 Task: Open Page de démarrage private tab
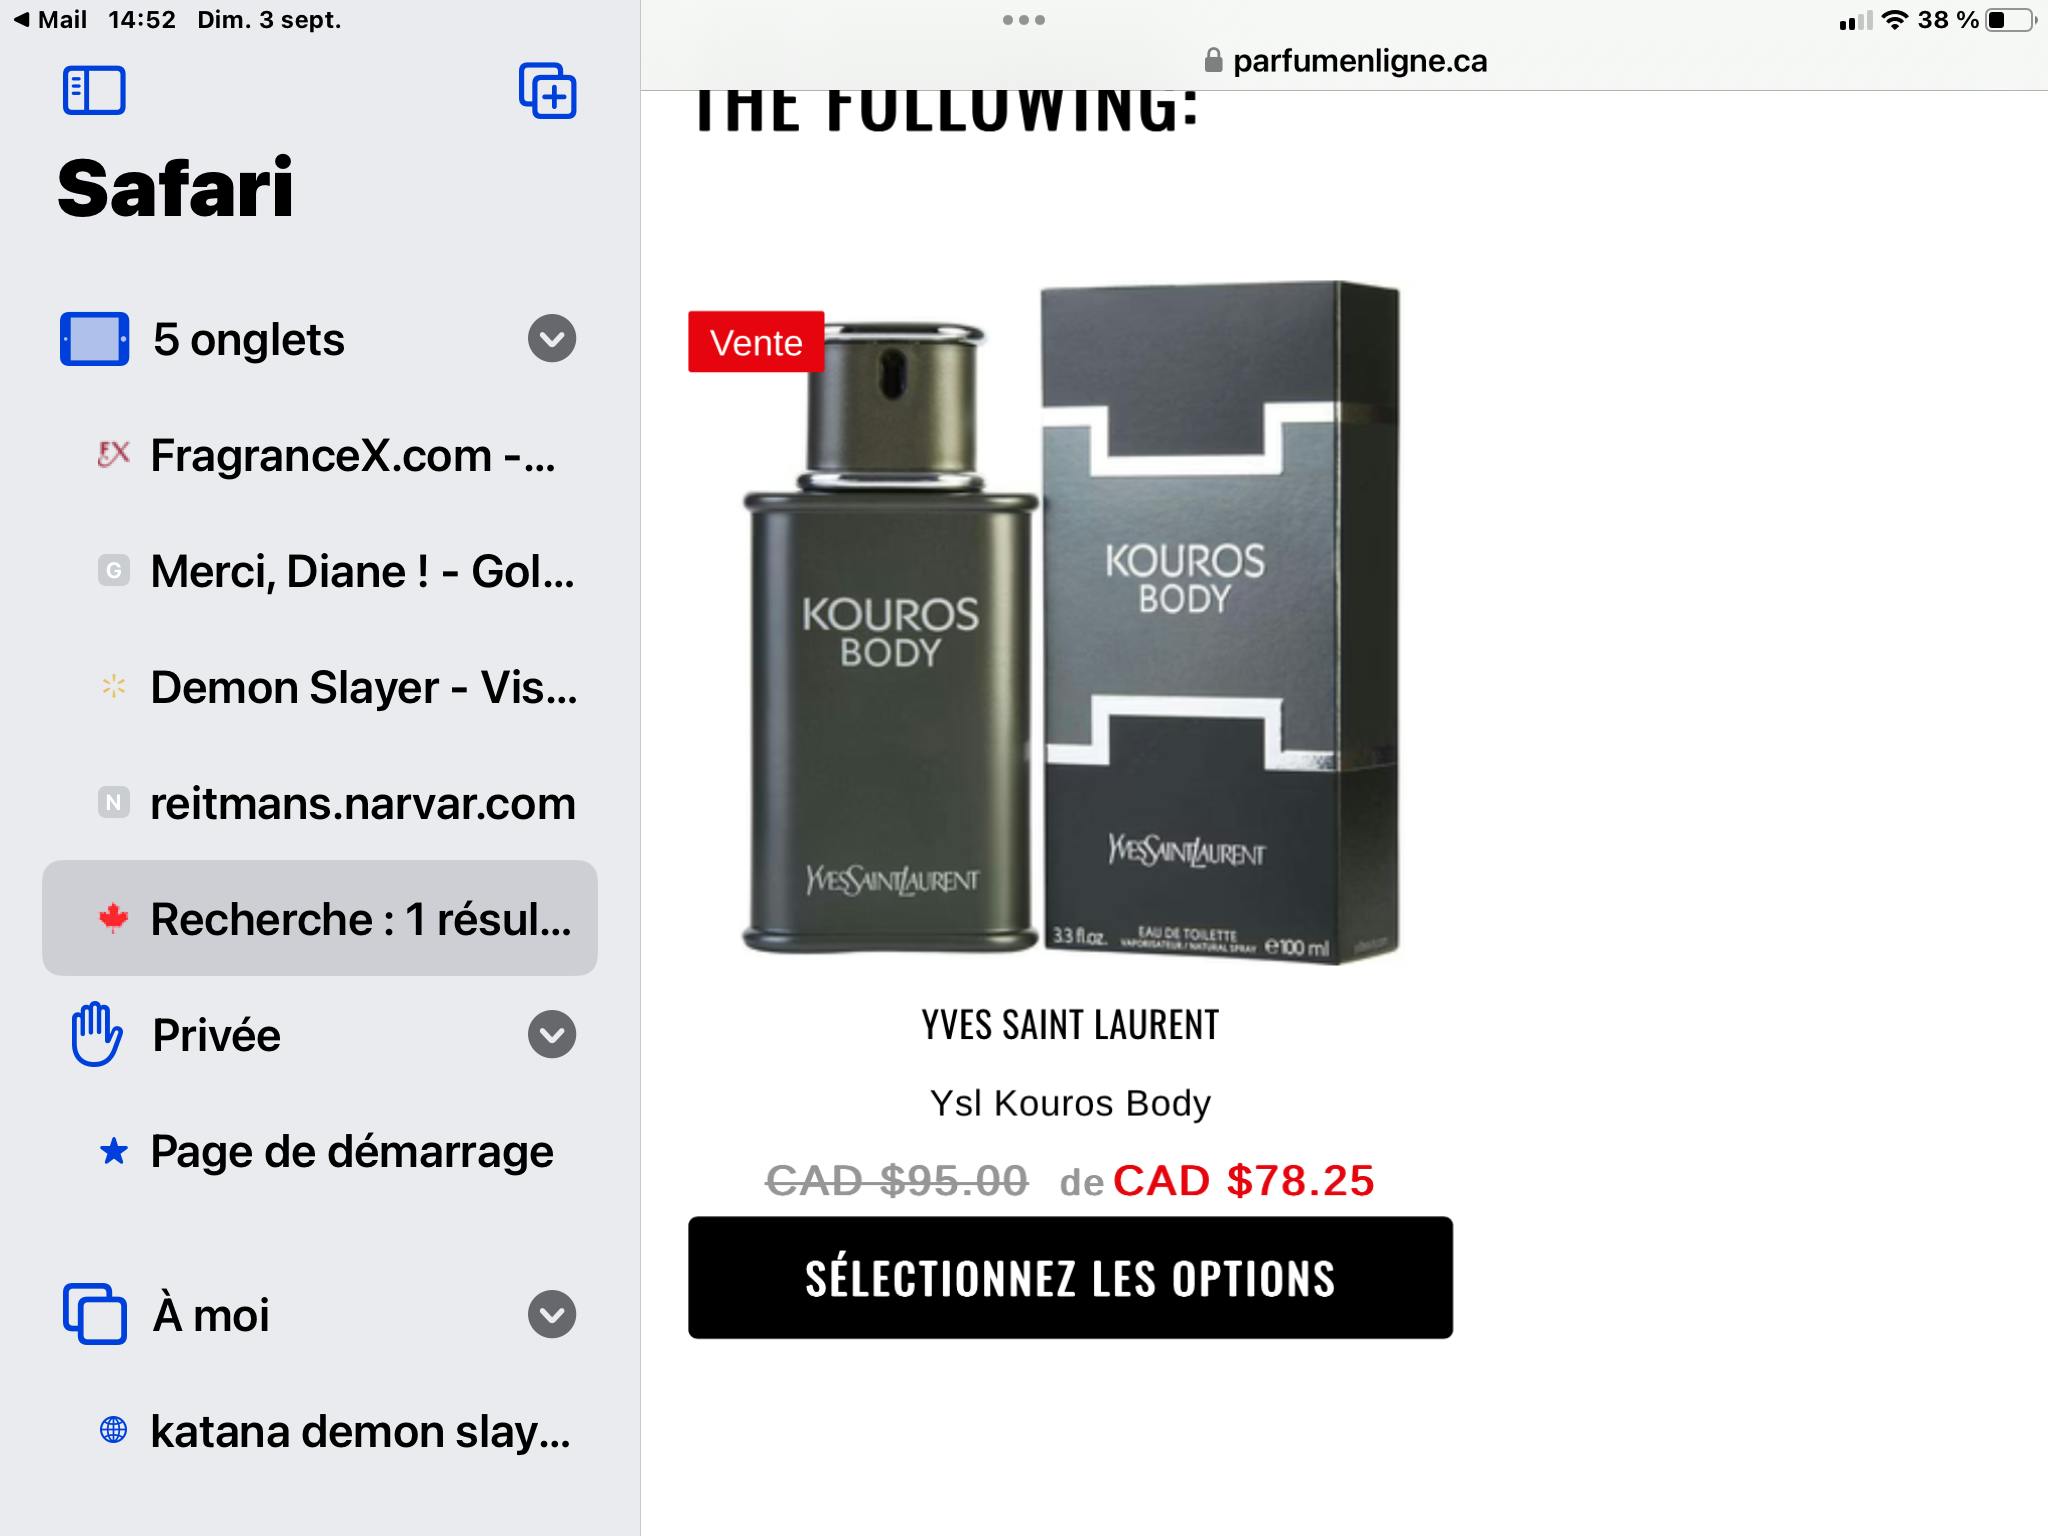pos(320,1152)
